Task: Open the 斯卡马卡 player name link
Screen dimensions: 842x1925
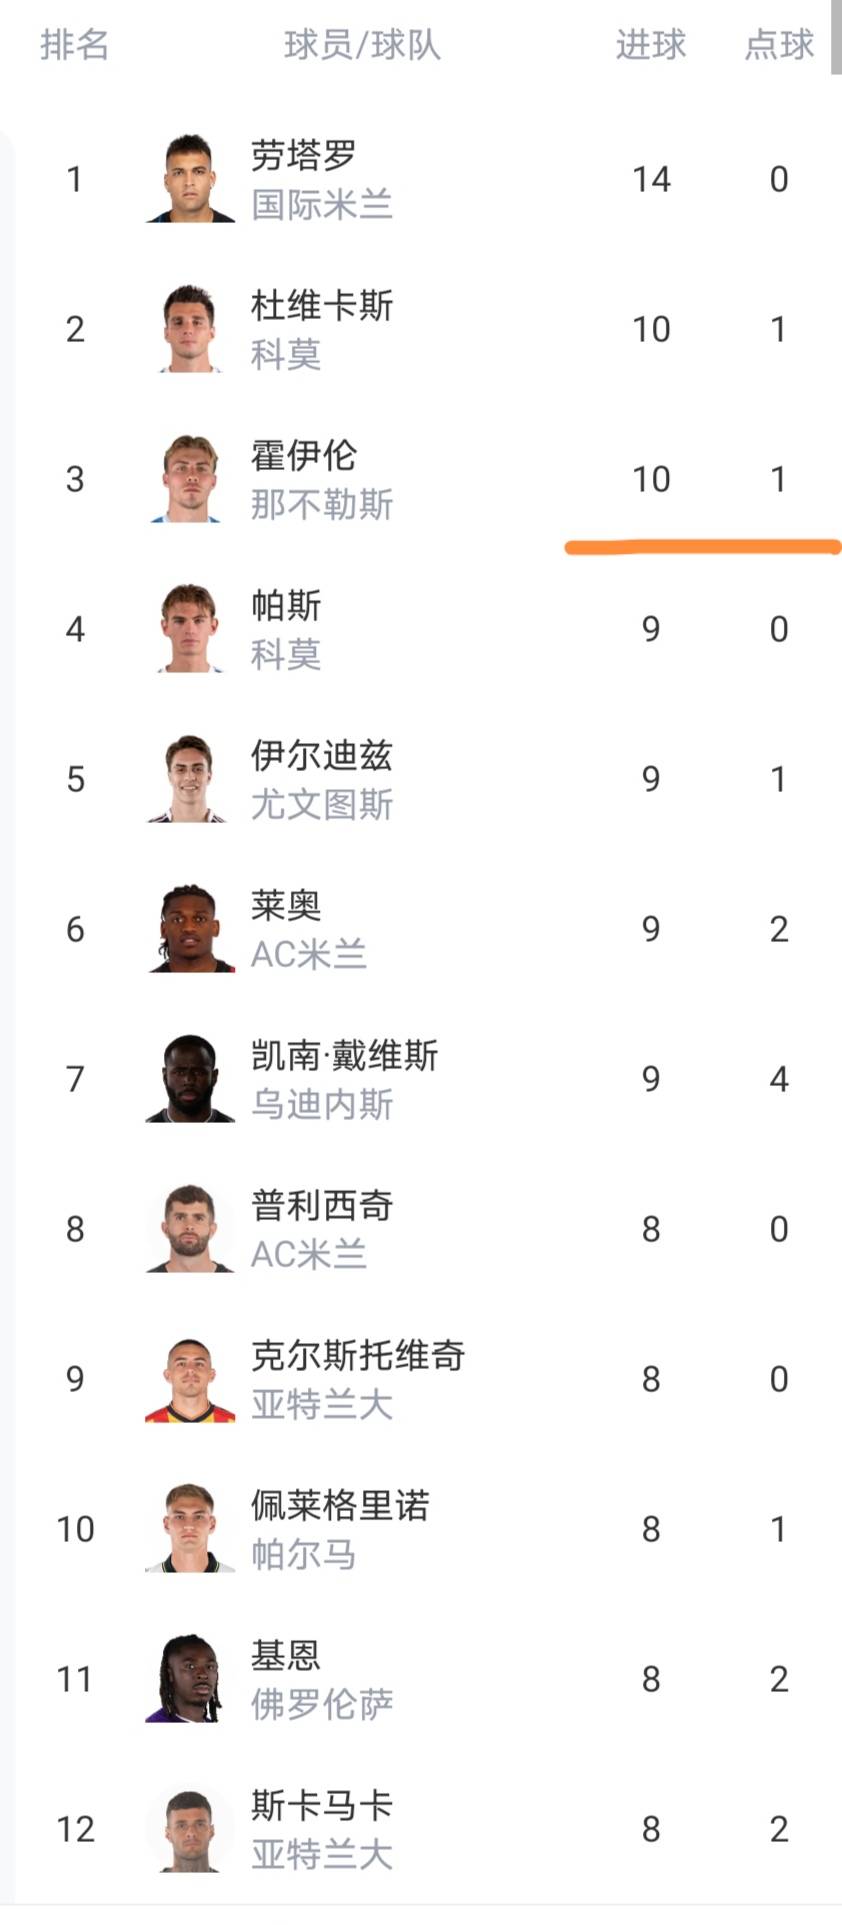Action: (321, 1805)
